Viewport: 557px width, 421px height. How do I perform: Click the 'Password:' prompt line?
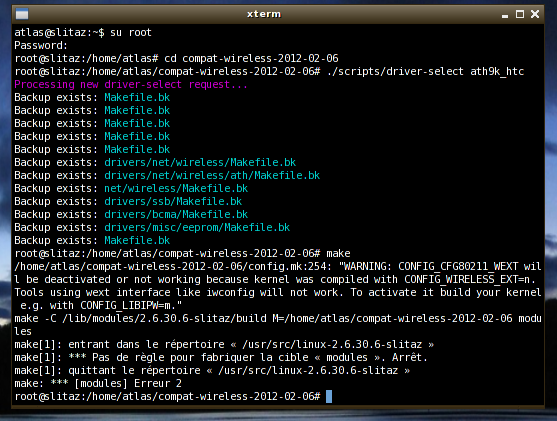click(x=41, y=45)
